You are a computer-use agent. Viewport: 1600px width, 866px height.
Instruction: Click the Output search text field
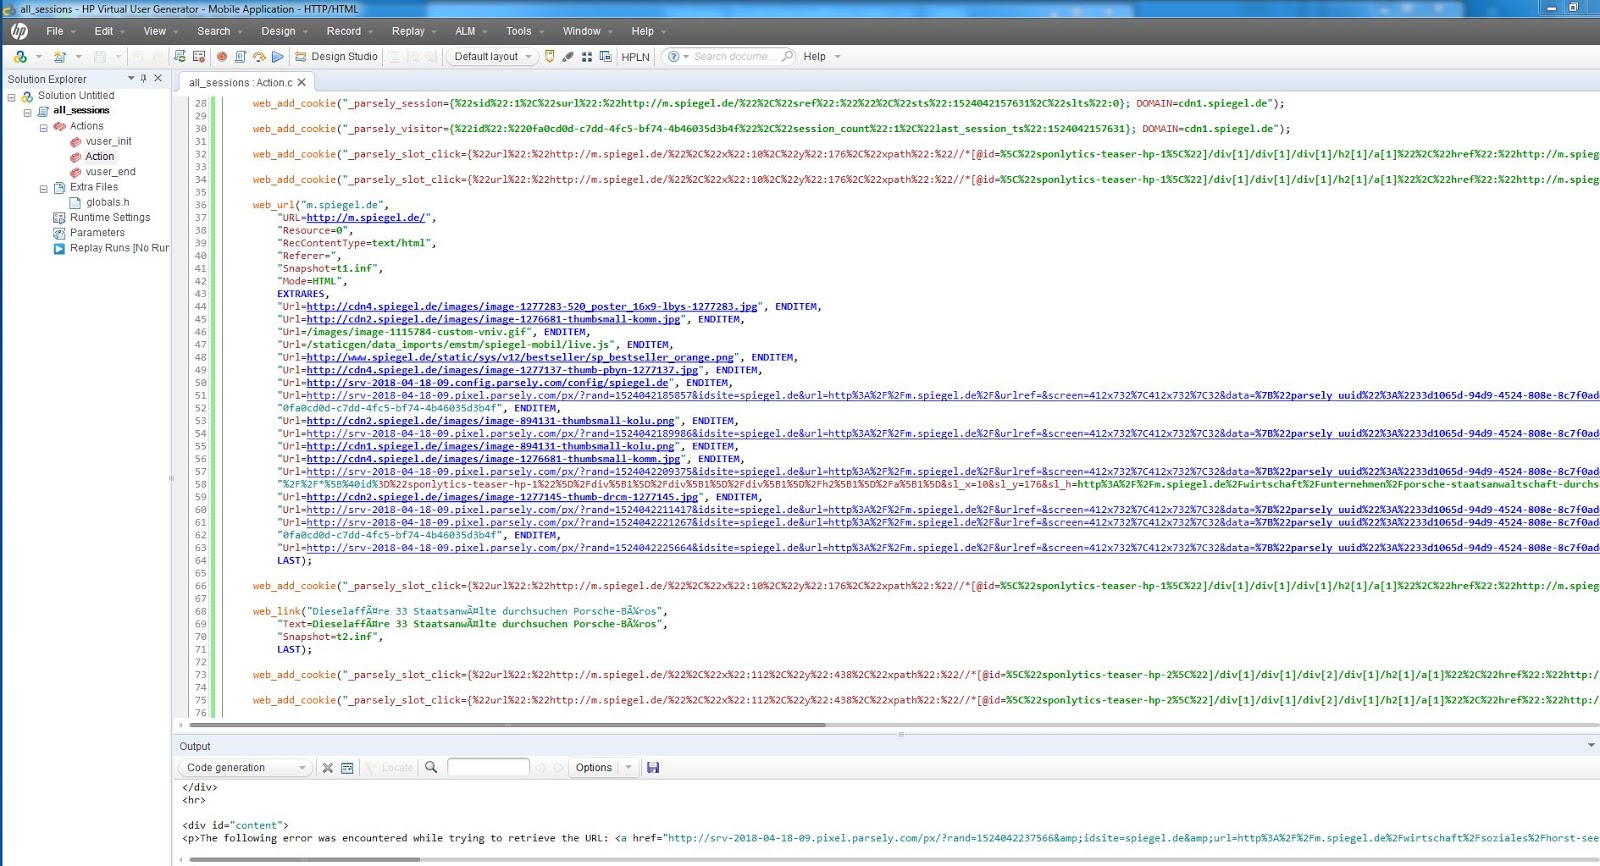click(488, 767)
